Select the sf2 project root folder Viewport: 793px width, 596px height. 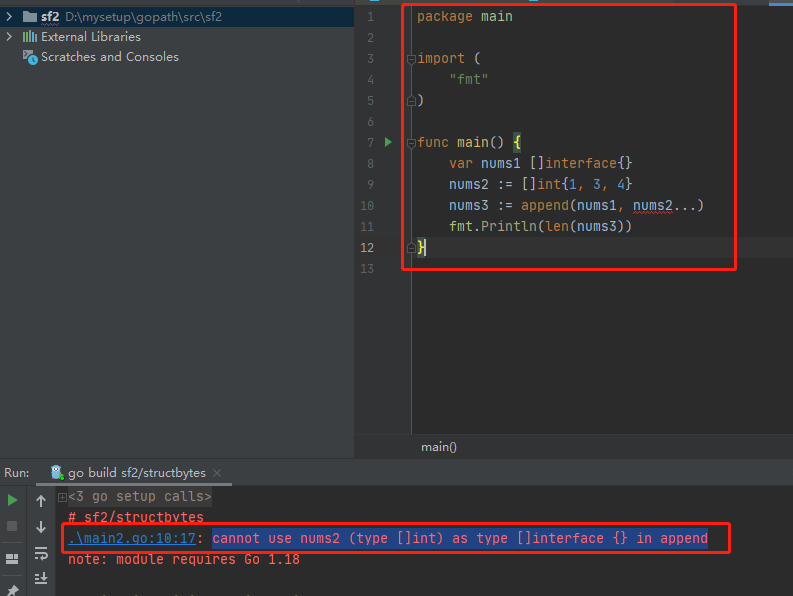[177, 17]
